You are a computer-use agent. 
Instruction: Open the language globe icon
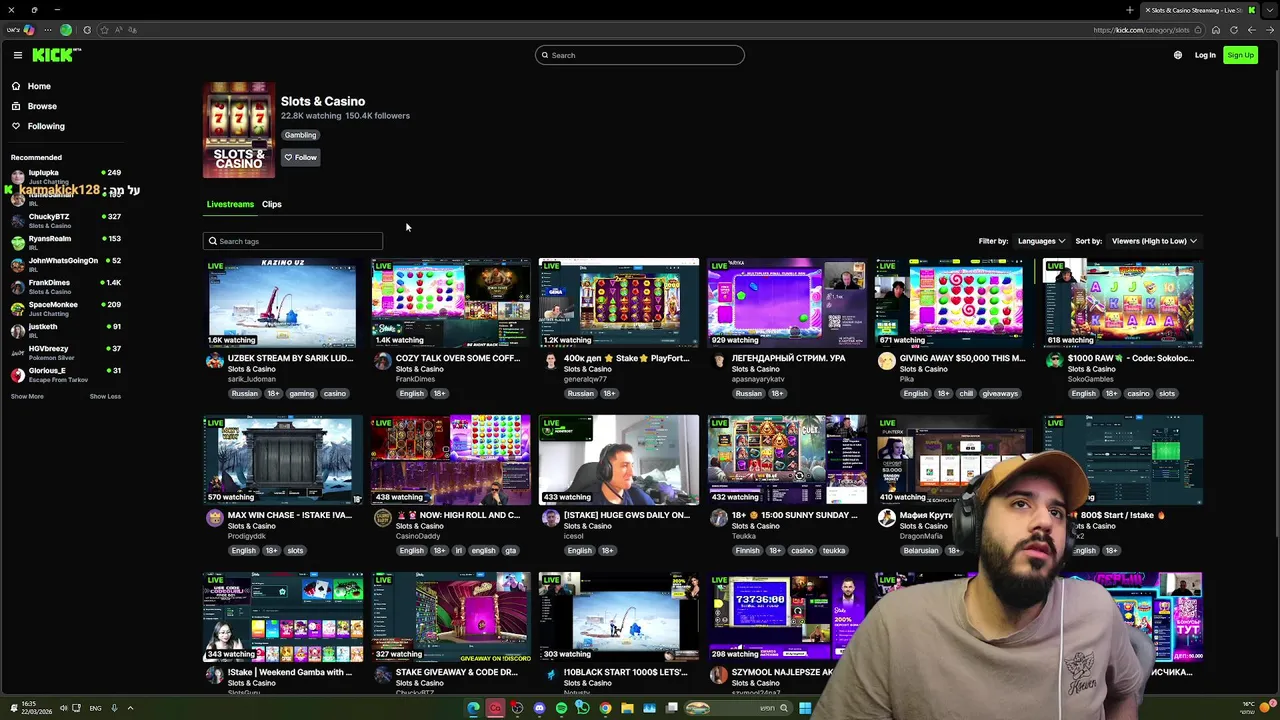1178,55
